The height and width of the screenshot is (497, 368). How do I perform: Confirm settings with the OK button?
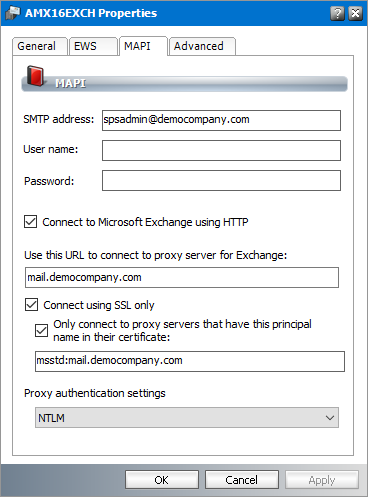click(162, 480)
